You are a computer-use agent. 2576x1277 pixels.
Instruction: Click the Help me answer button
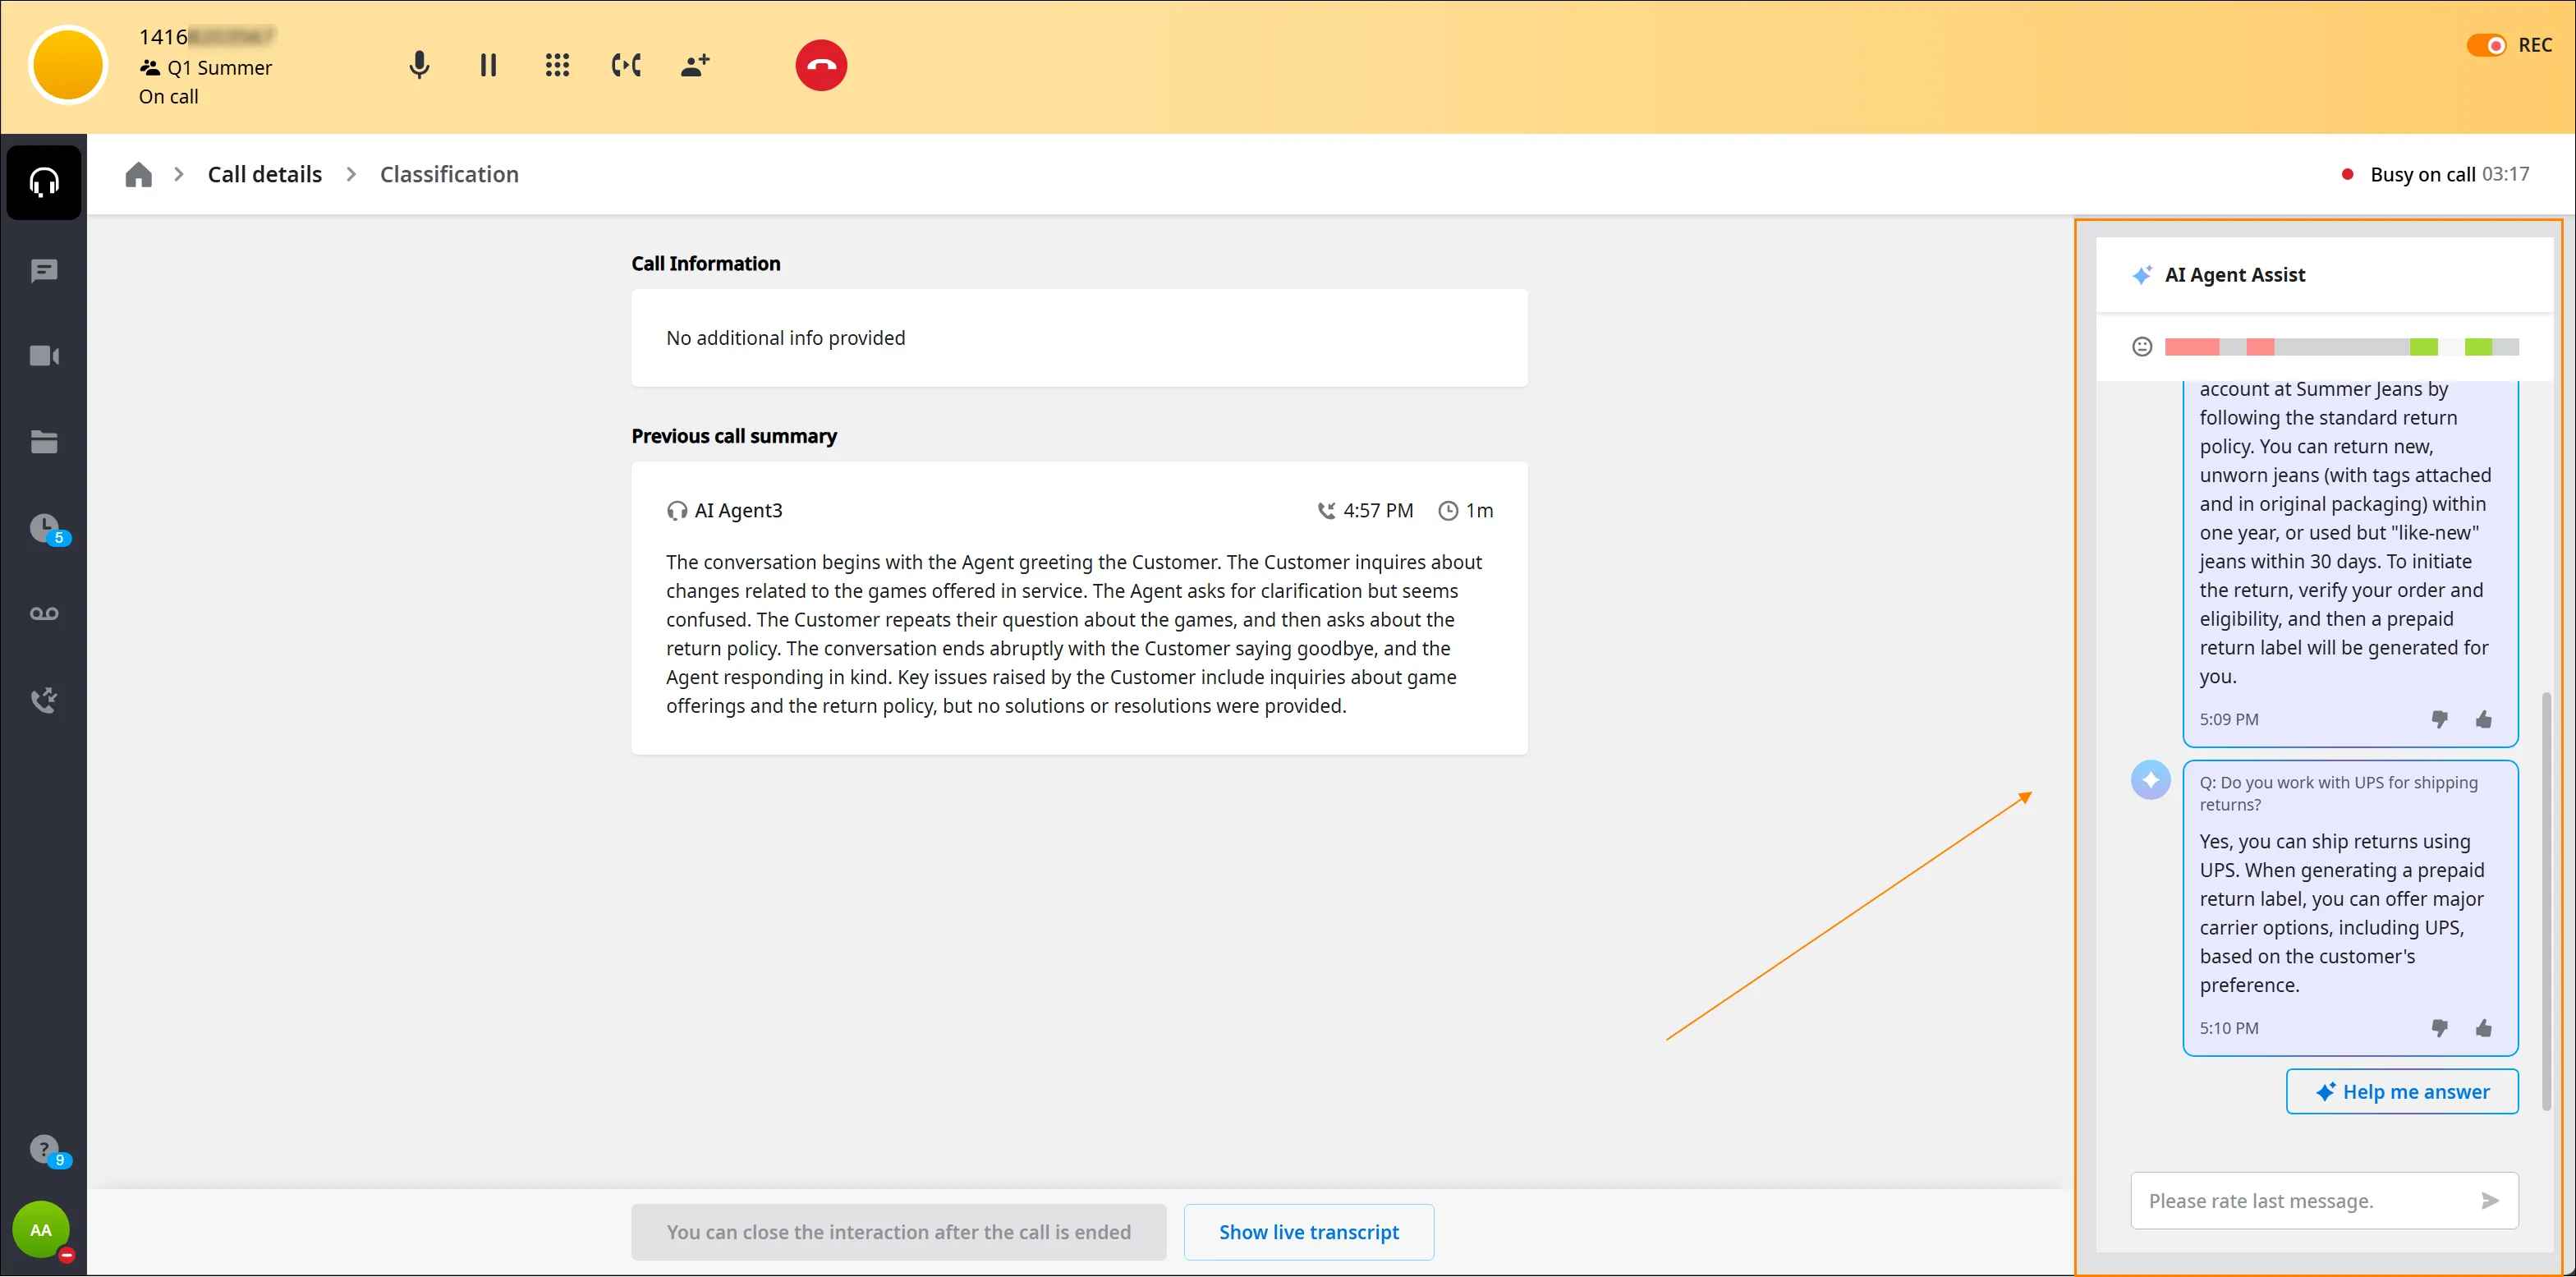(2402, 1092)
